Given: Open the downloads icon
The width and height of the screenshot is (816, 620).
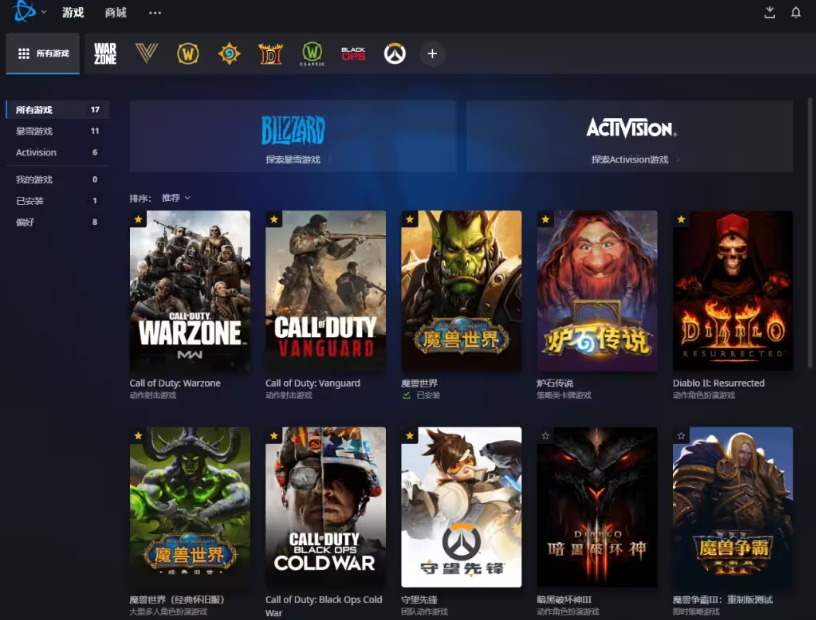Looking at the screenshot, I should coord(769,12).
